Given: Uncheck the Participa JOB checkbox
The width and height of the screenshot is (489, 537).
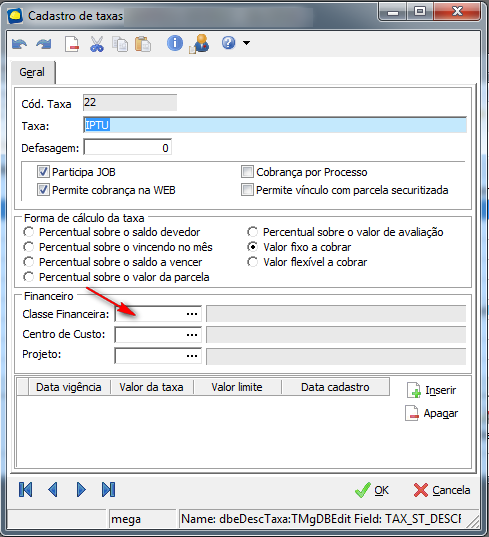Looking at the screenshot, I should tap(43, 172).
